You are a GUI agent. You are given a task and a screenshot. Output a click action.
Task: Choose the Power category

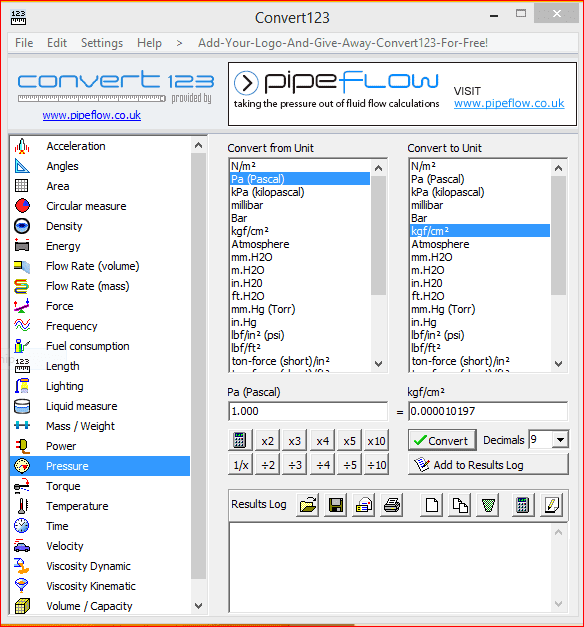click(100, 446)
